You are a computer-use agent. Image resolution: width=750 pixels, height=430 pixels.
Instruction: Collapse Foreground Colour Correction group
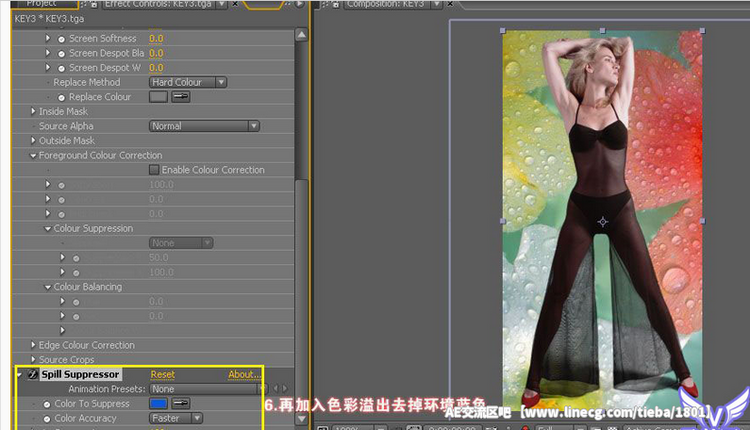coord(33,155)
